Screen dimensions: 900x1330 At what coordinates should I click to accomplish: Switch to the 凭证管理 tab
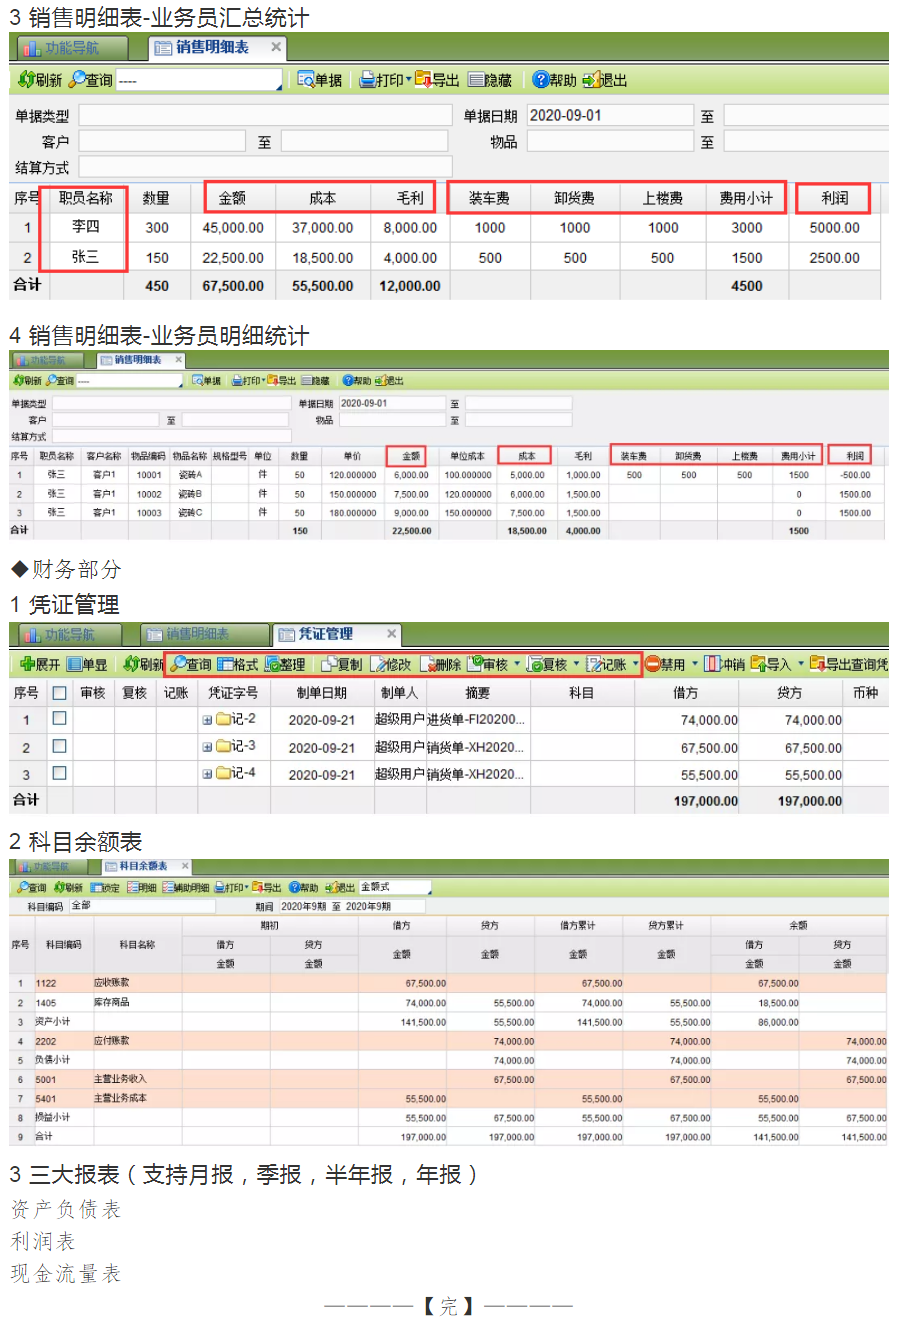(x=325, y=634)
